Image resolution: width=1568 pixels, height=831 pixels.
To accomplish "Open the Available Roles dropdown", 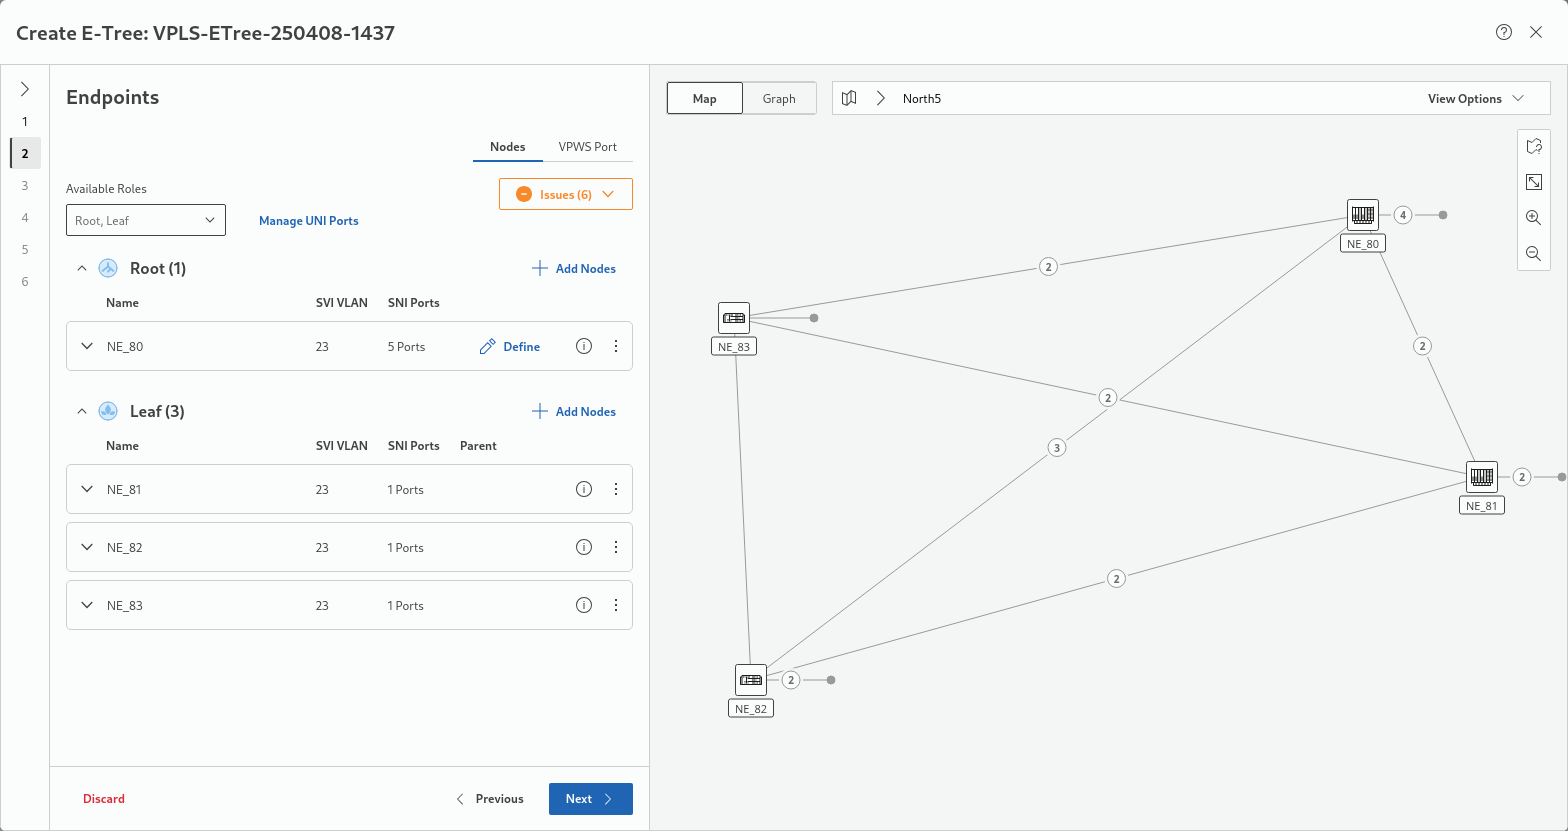I will 146,220.
